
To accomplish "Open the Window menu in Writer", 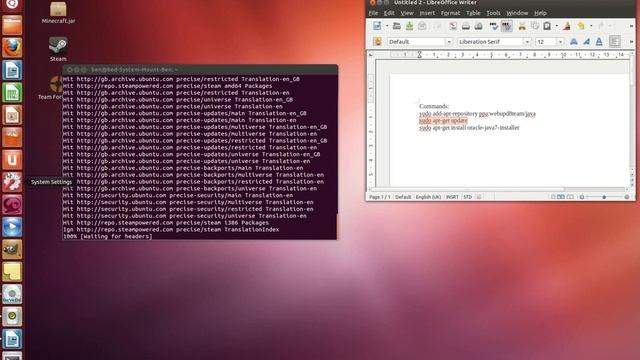I will (x=517, y=13).
